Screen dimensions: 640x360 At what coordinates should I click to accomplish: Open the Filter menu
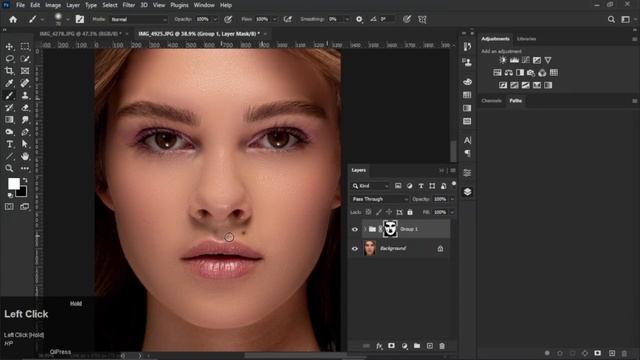coord(129,5)
